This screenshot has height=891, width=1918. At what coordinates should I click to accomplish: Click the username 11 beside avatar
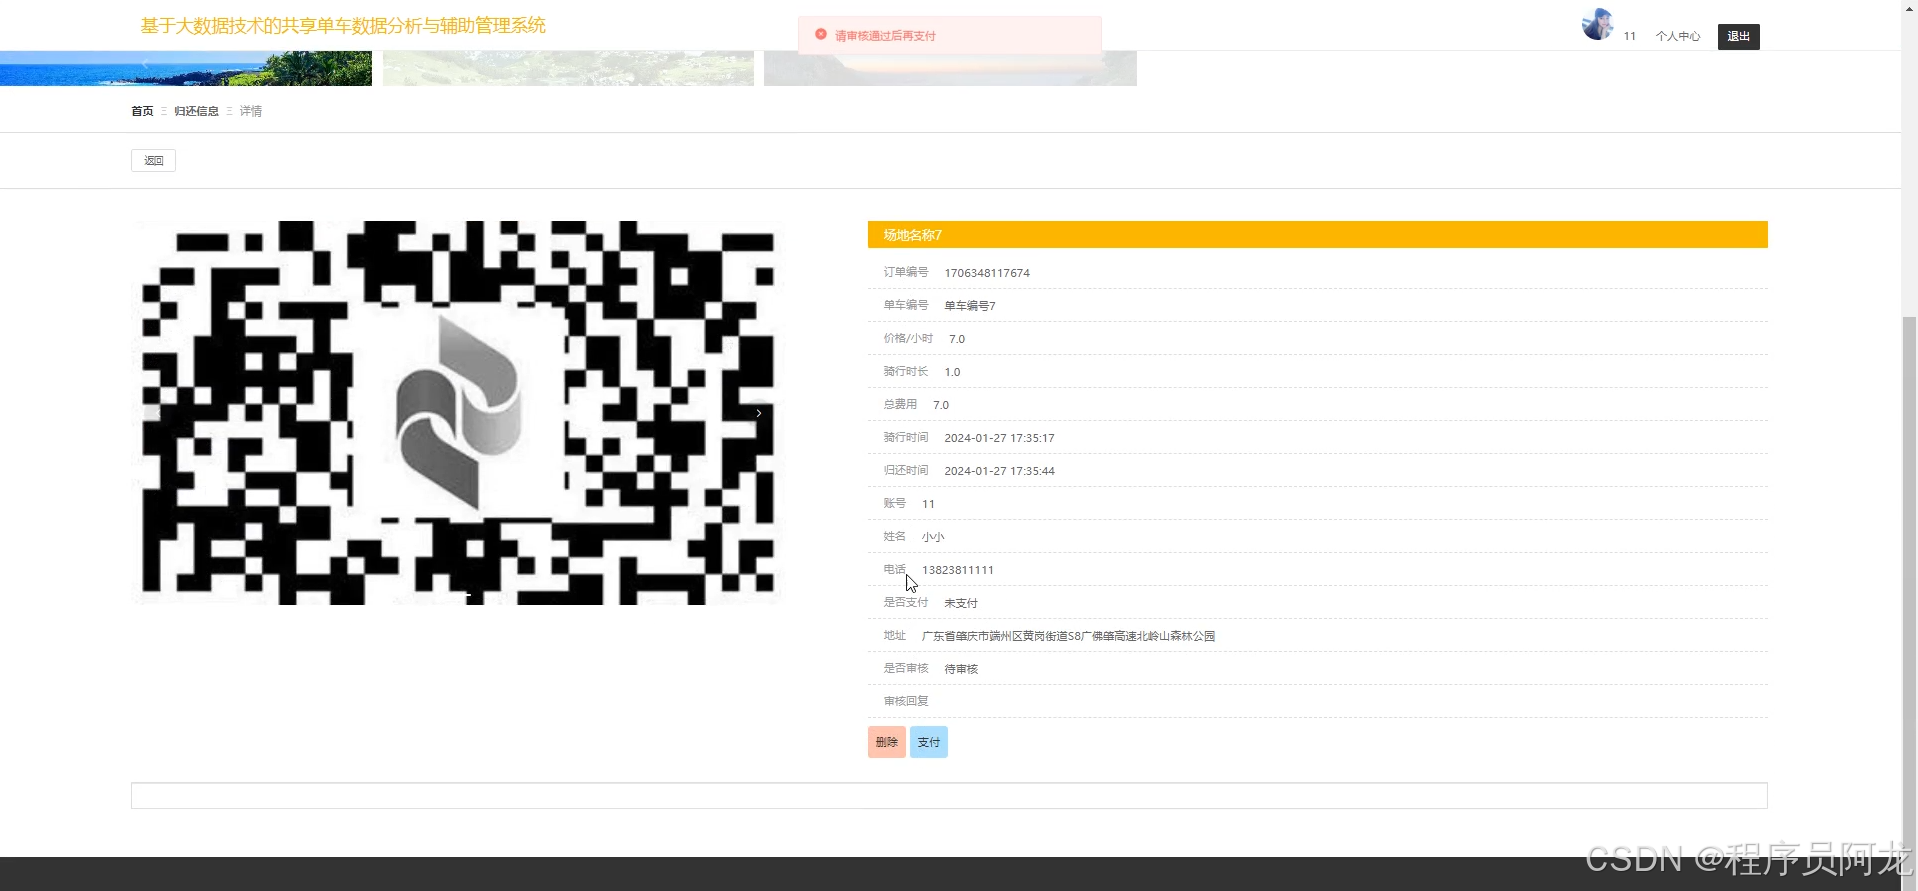(x=1629, y=36)
